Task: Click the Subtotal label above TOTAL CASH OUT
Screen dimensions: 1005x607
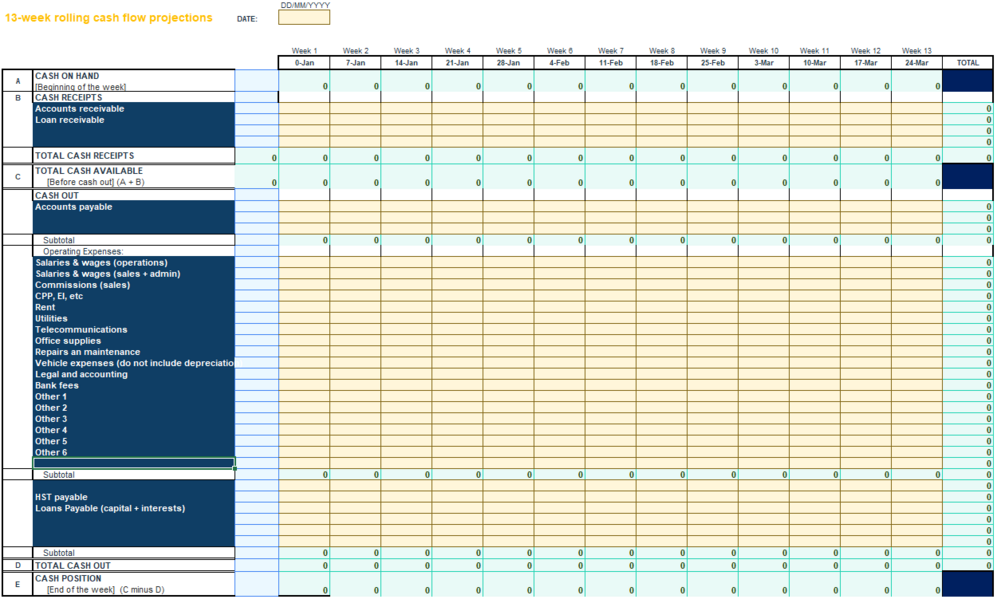Action: (x=58, y=553)
